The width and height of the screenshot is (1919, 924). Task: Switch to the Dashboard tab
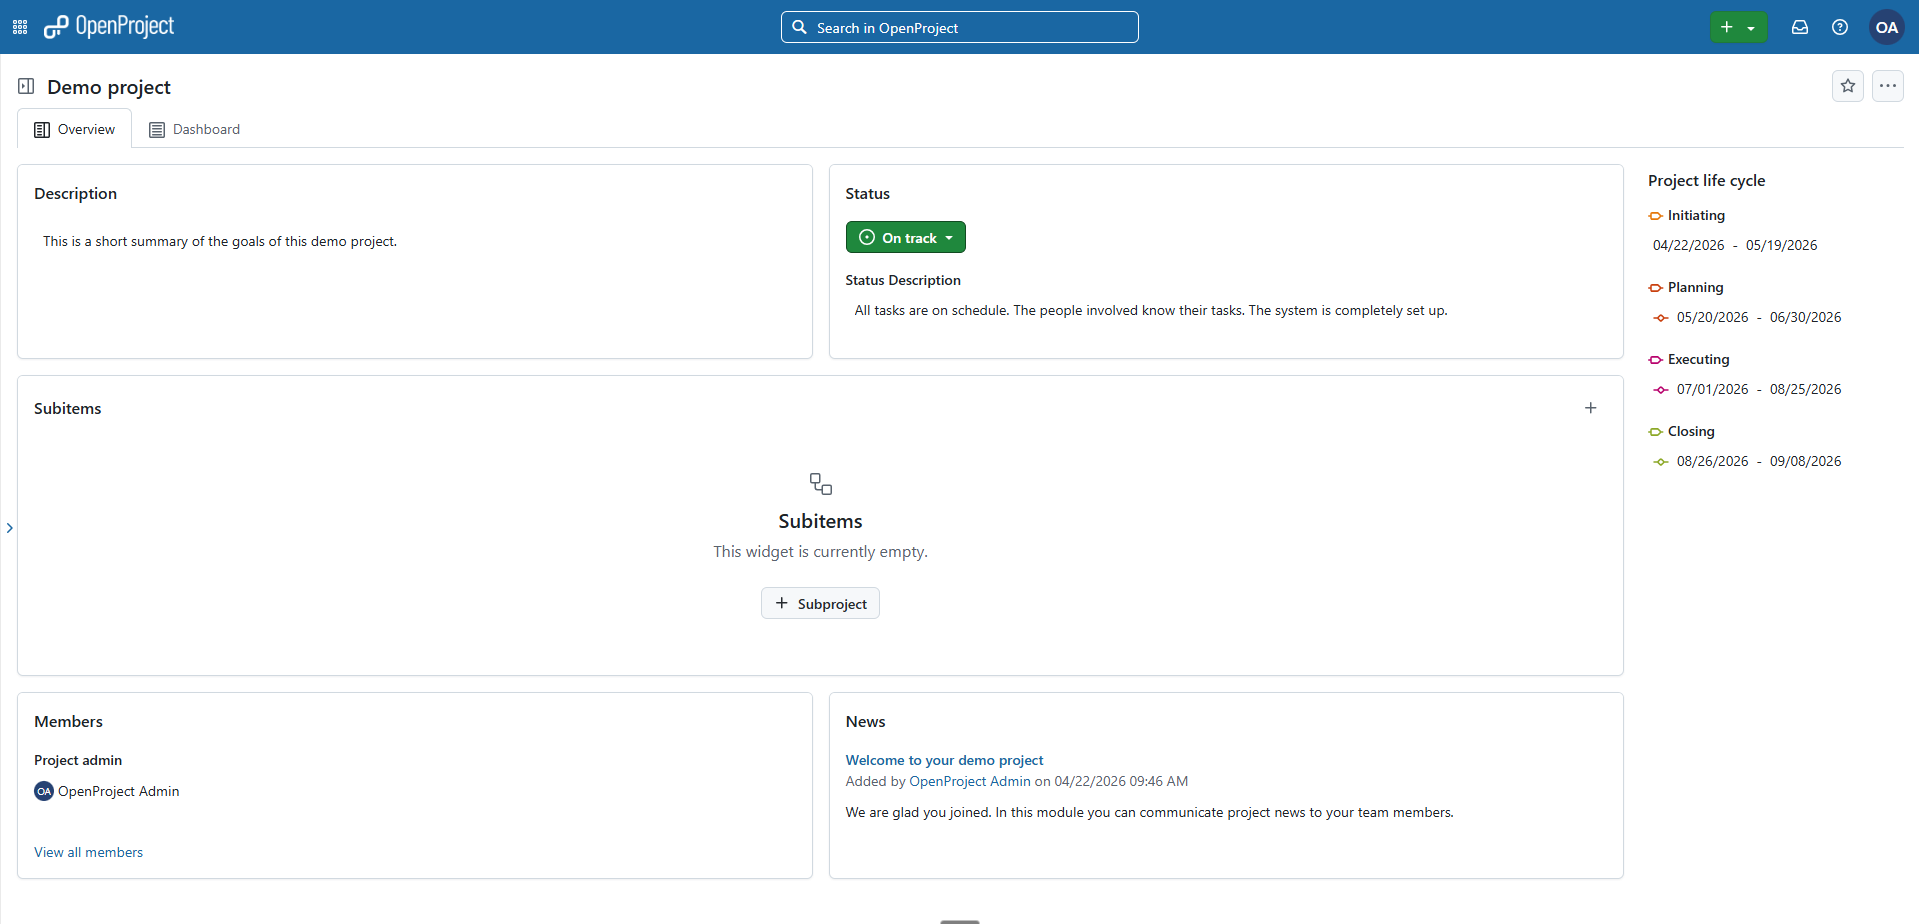(194, 129)
